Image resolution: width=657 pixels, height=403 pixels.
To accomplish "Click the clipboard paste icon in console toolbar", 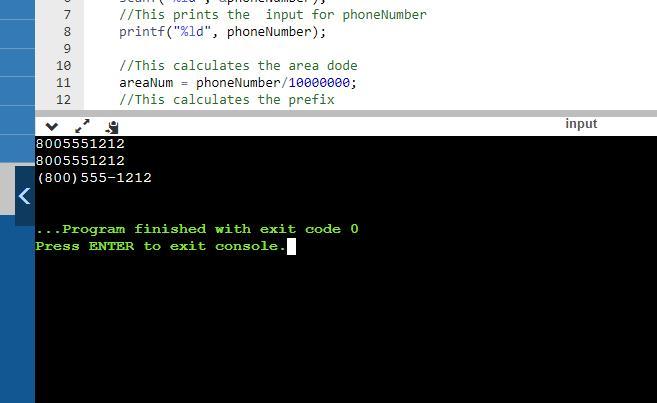I will tap(112, 127).
